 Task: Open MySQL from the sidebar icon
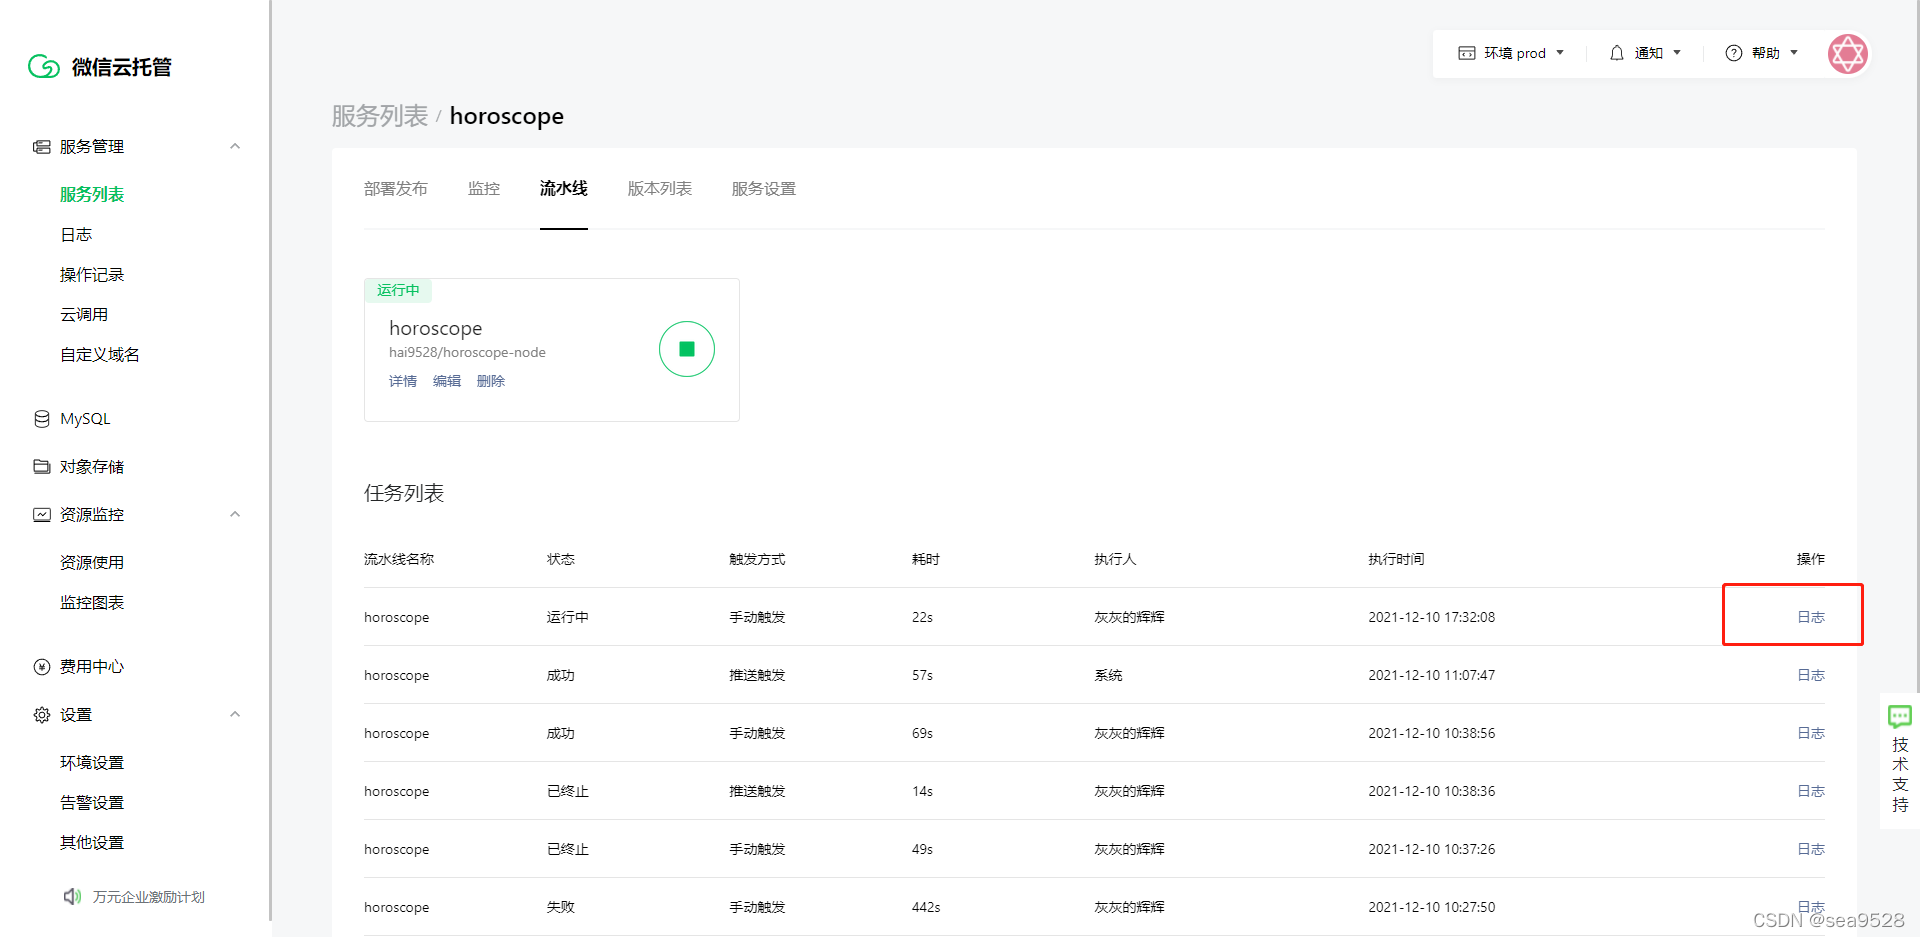click(x=41, y=418)
